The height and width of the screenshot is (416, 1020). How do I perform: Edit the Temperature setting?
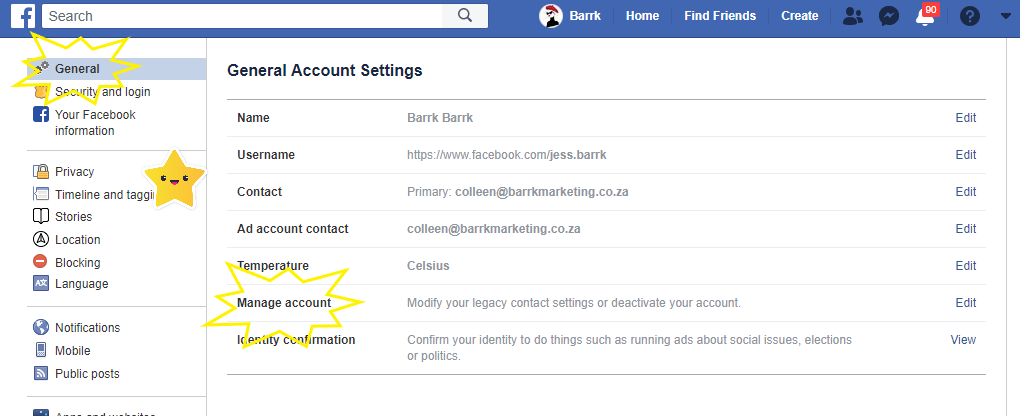[965, 266]
